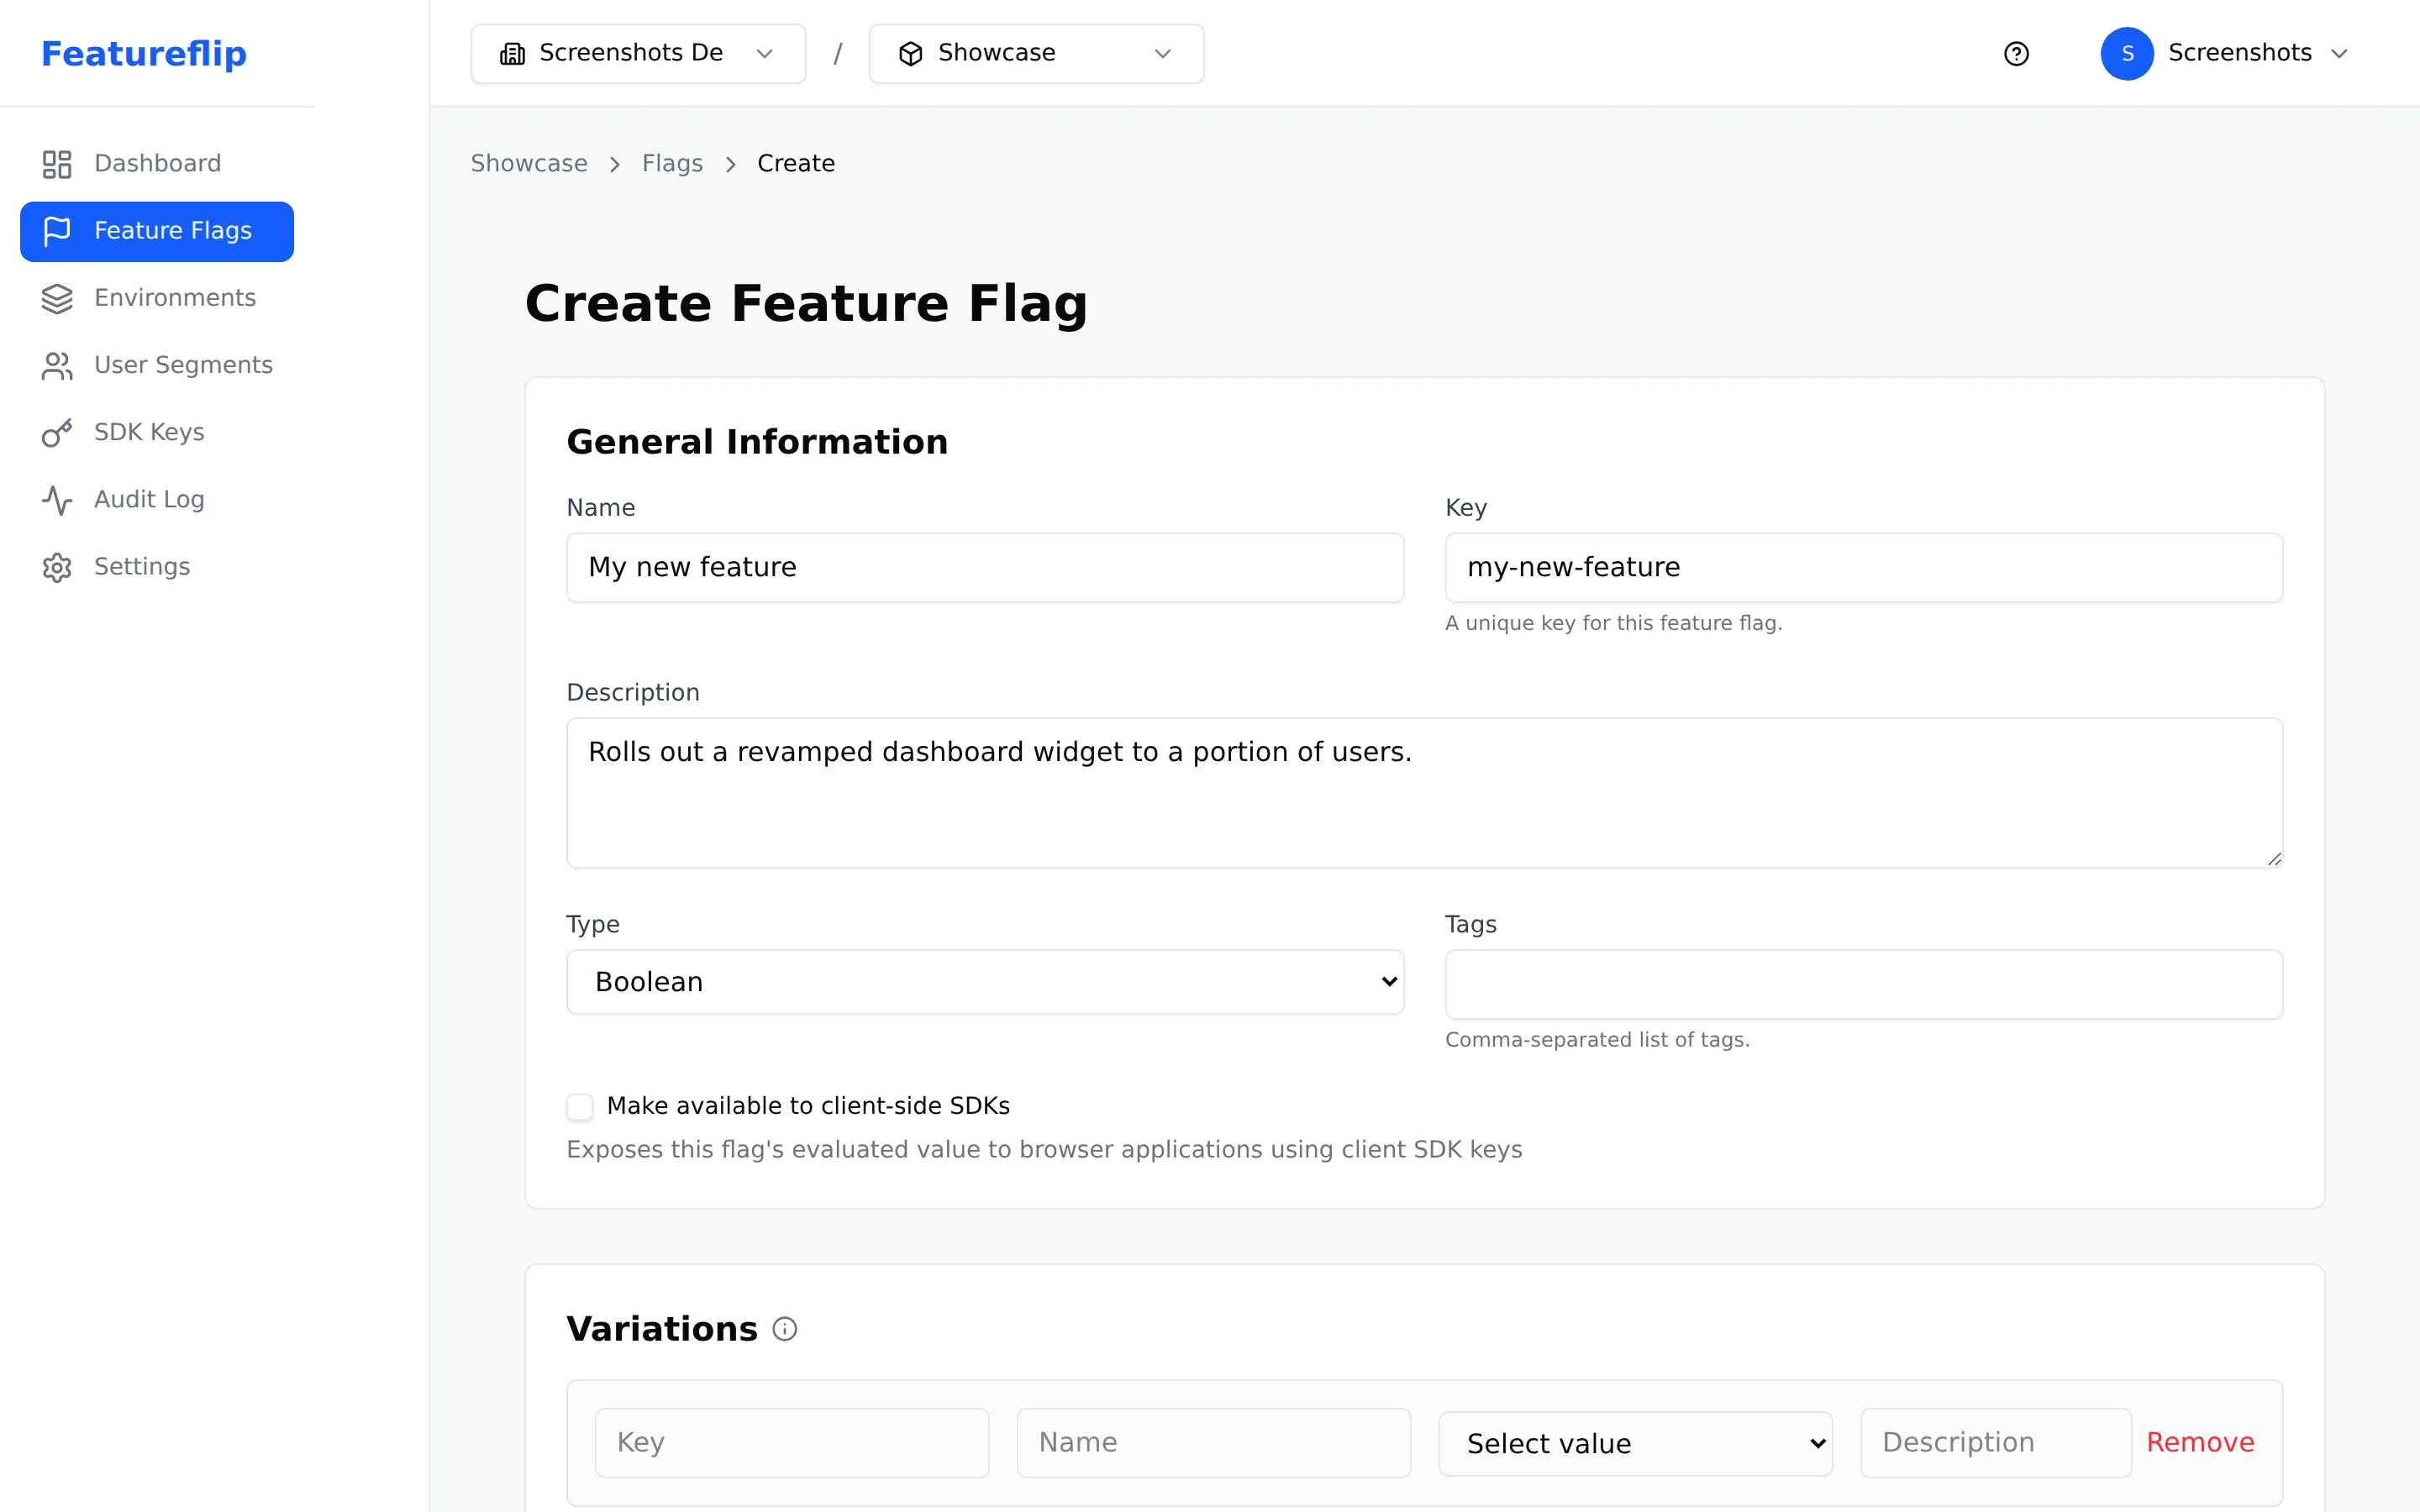Click the Comma-separated list of tags hint
The height and width of the screenshot is (1512, 2420).
[x=1597, y=1040]
